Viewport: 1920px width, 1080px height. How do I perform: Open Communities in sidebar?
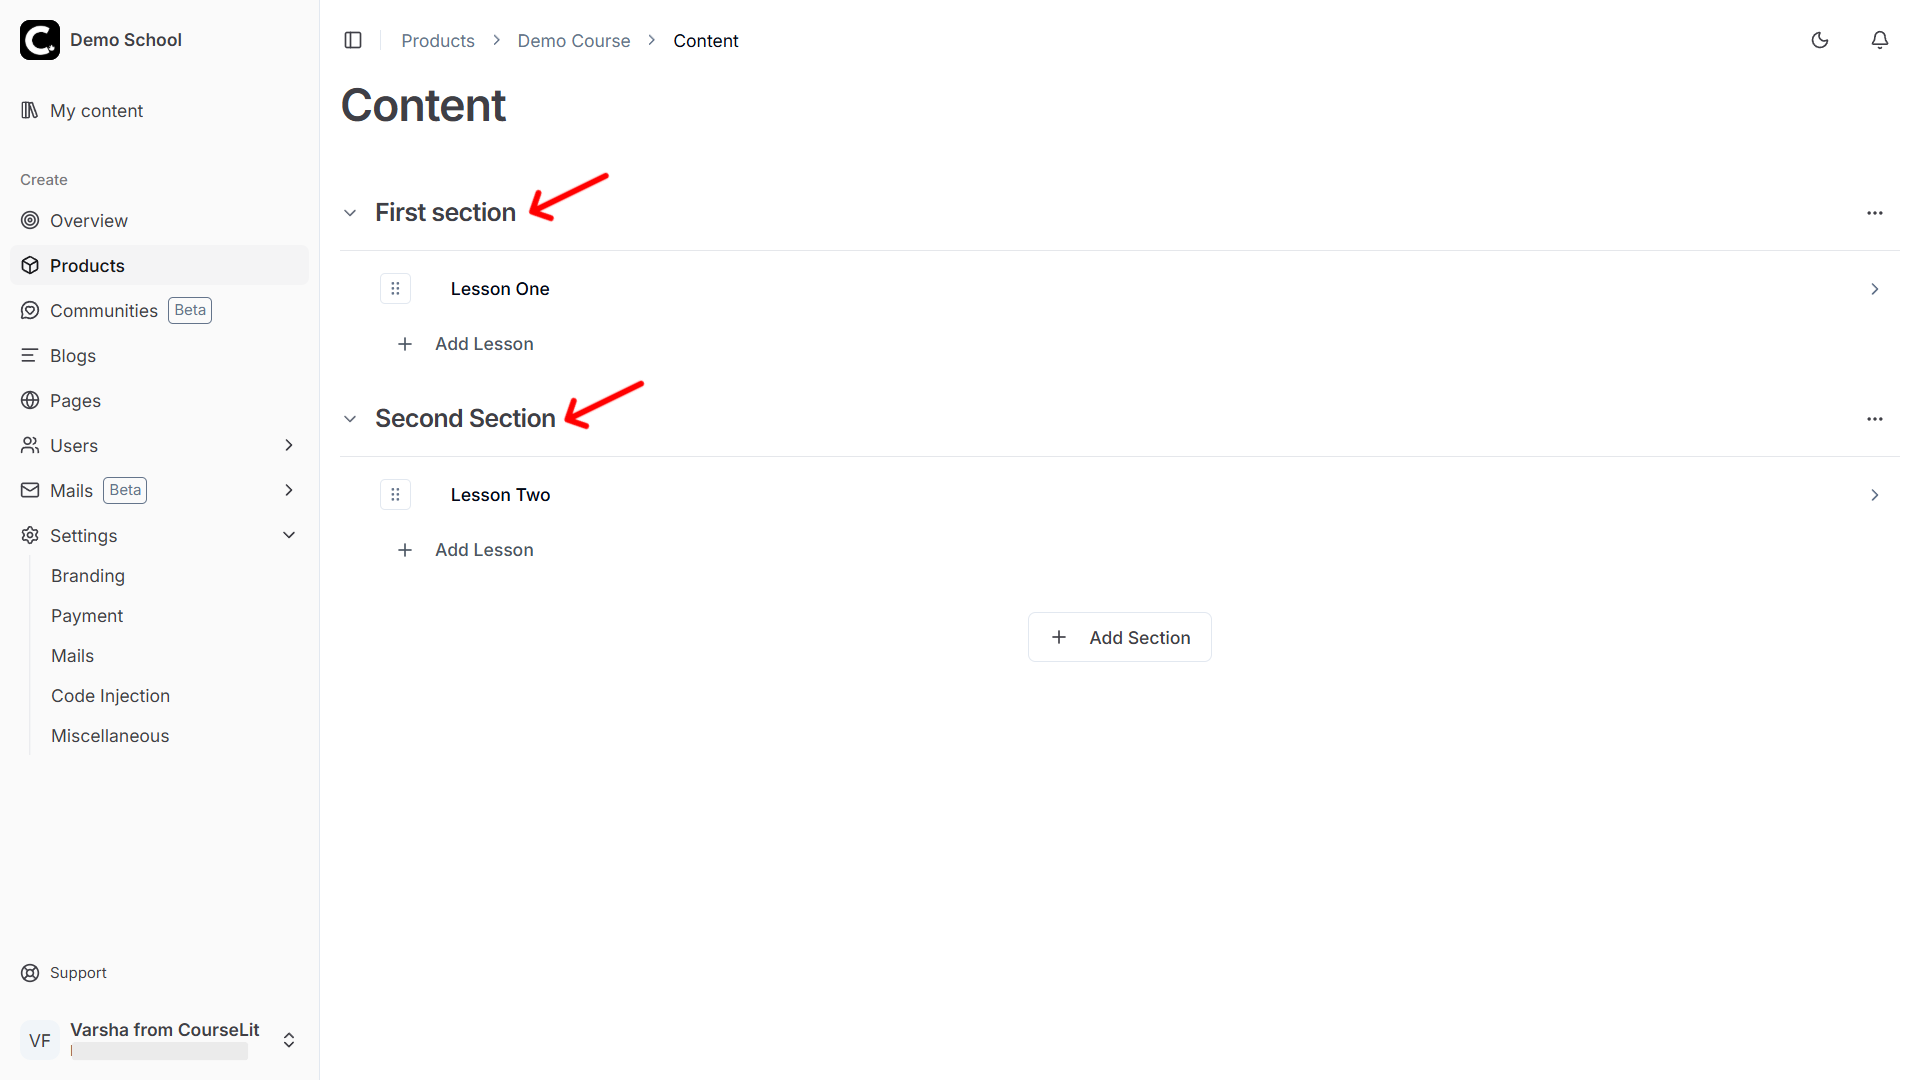point(104,311)
